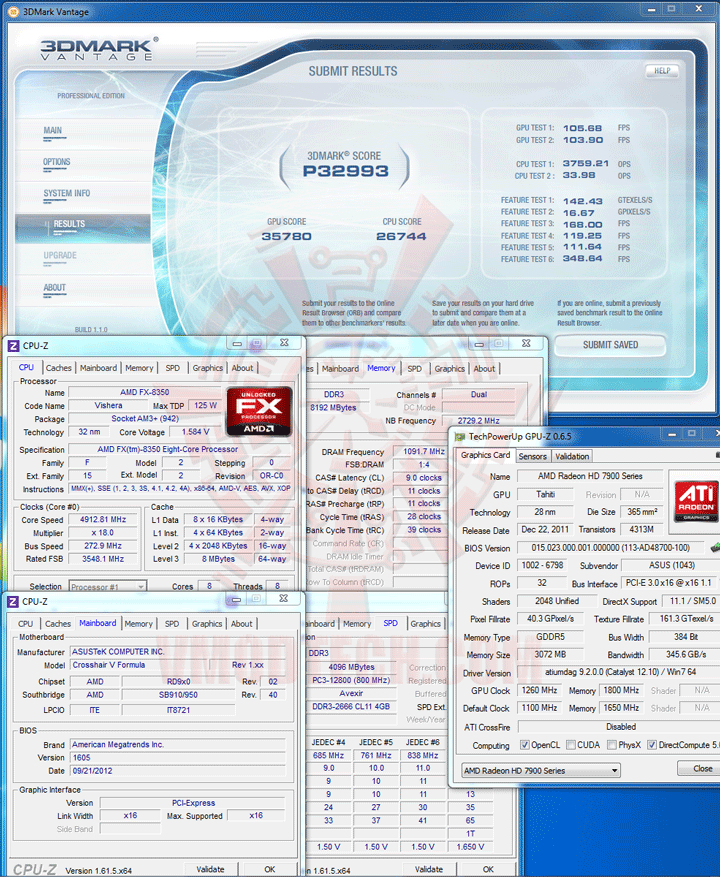Screen dimensions: 720x877
Task: Select About tab in CPU-Z Memory window
Action: point(484,369)
